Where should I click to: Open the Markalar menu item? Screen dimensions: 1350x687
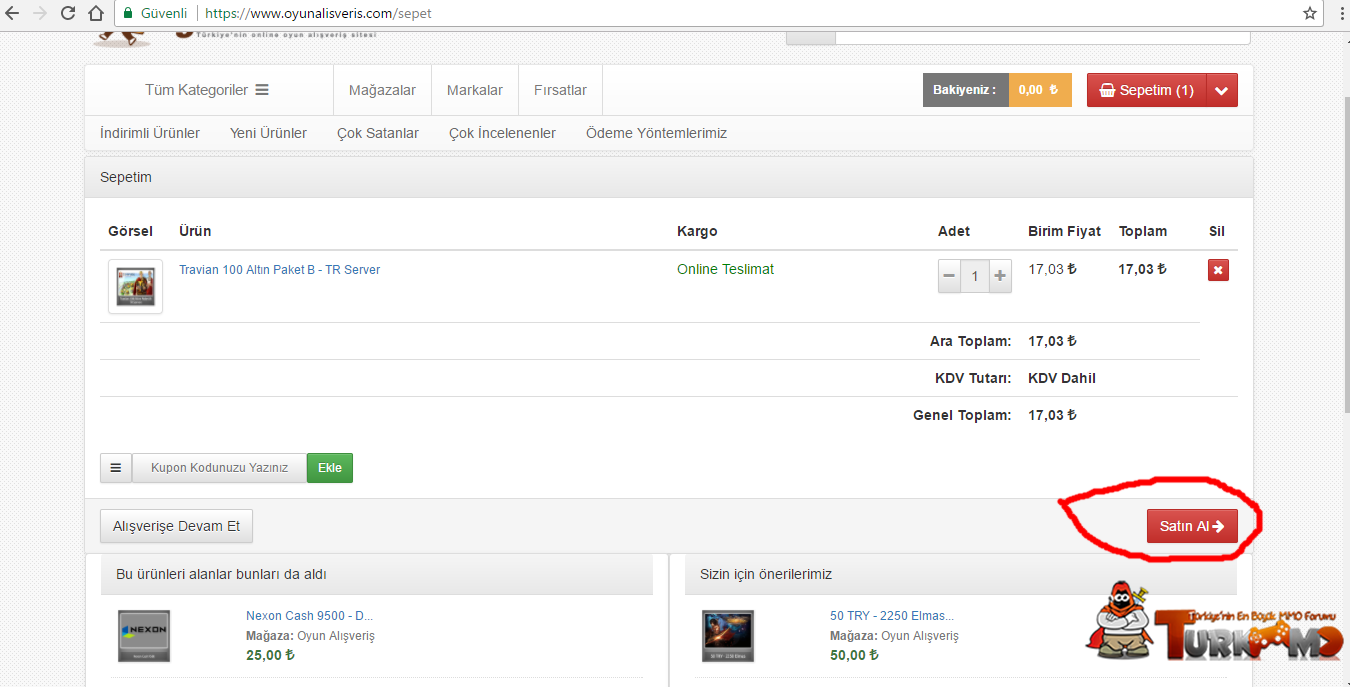(x=475, y=90)
